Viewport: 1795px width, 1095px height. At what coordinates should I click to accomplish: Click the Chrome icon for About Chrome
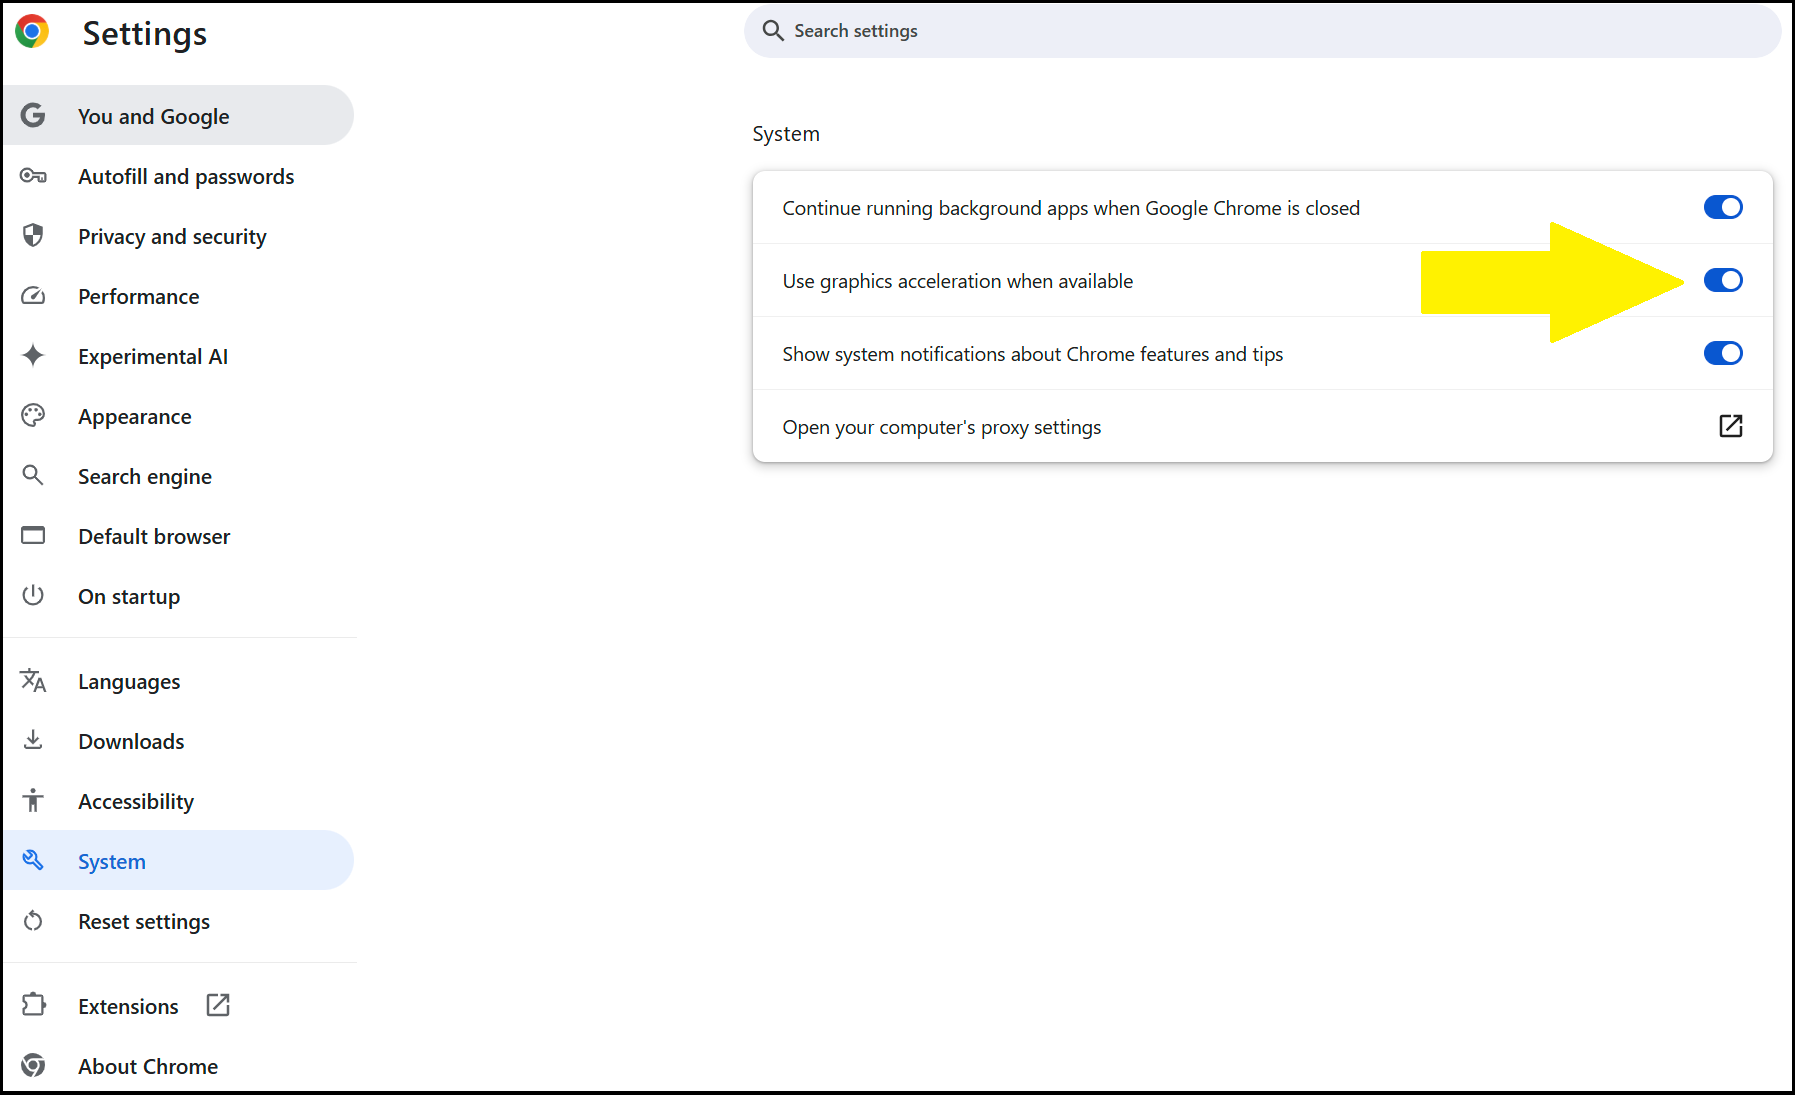pos(33,1066)
